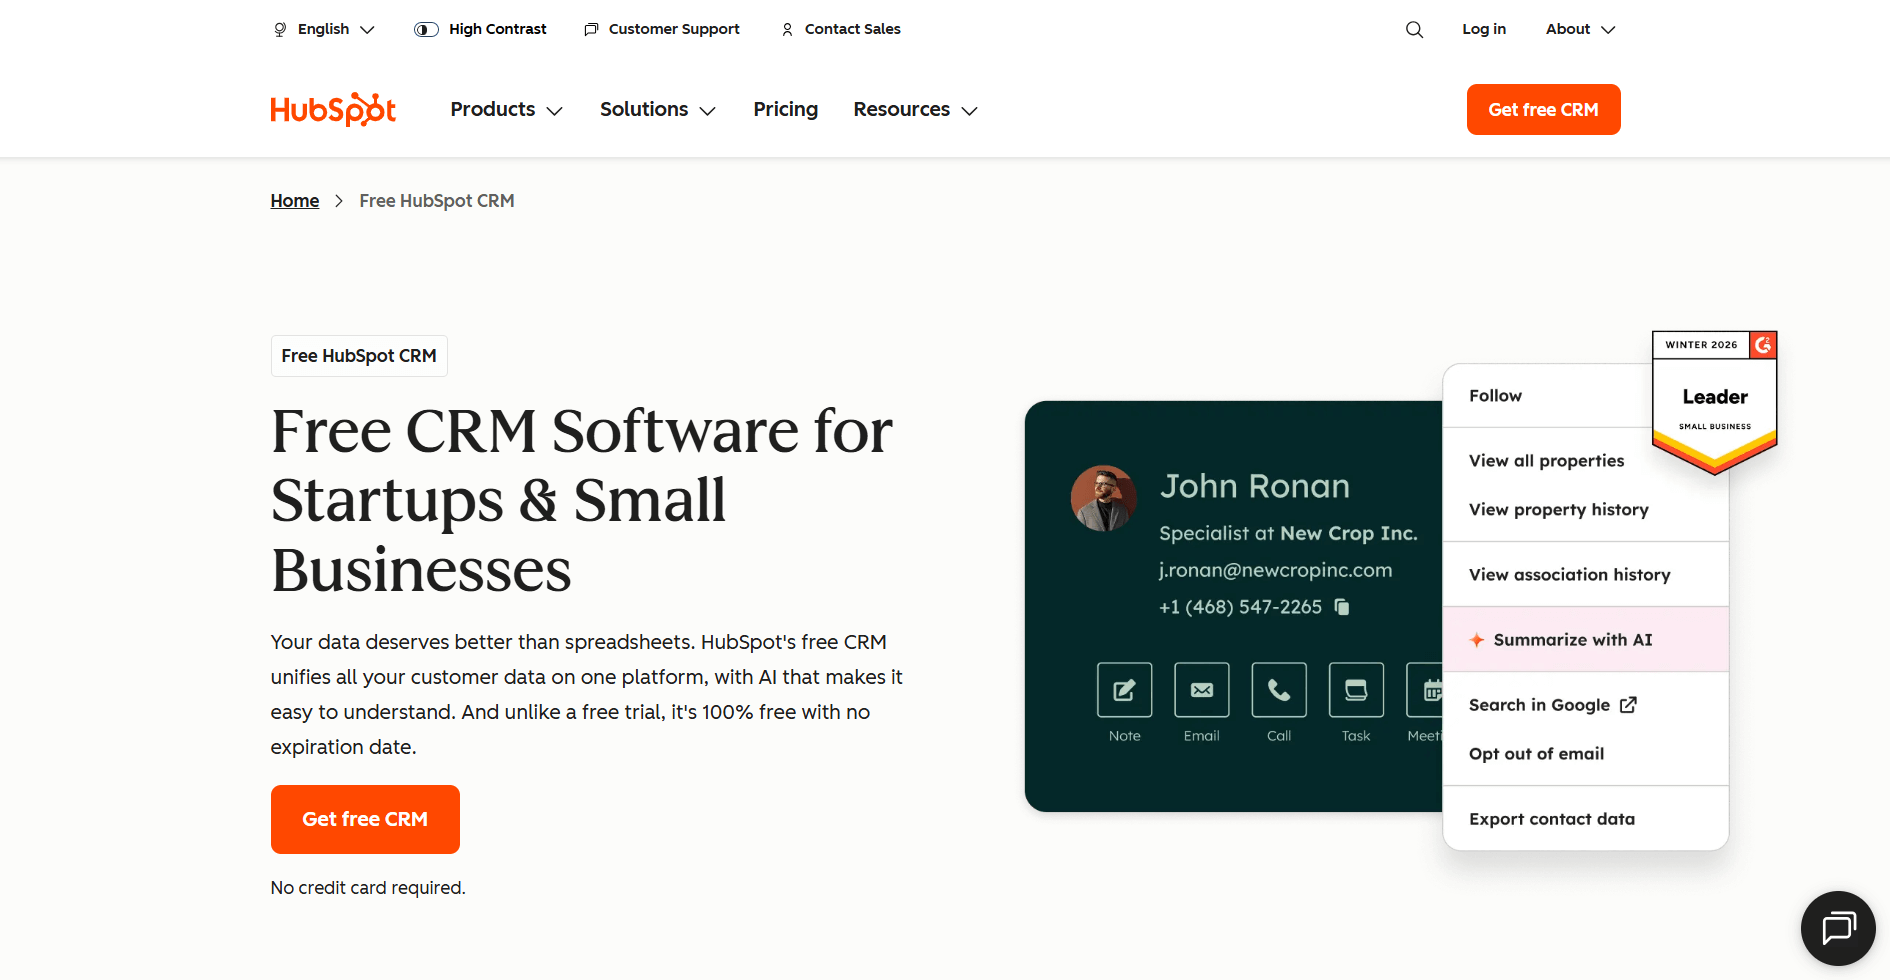This screenshot has width=1890, height=980.
Task: Open the search magnifier icon
Action: click(1414, 29)
